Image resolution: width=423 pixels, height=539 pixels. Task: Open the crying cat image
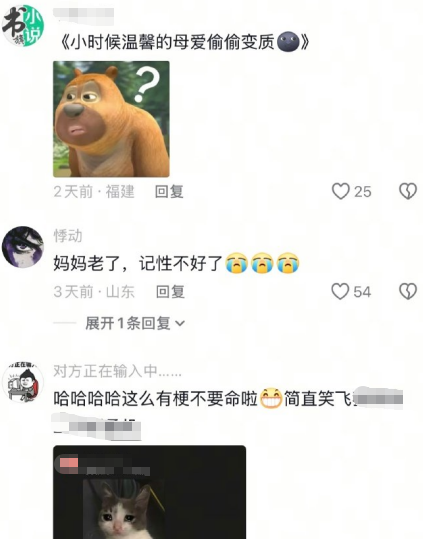149,492
